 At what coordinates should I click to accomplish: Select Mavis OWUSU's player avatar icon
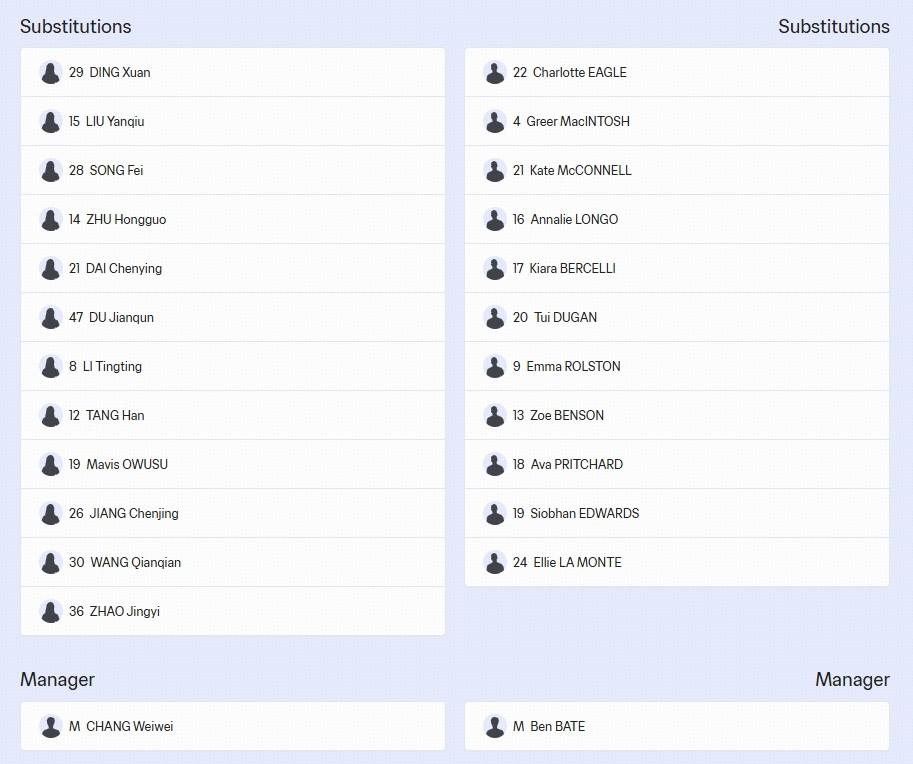(51, 465)
